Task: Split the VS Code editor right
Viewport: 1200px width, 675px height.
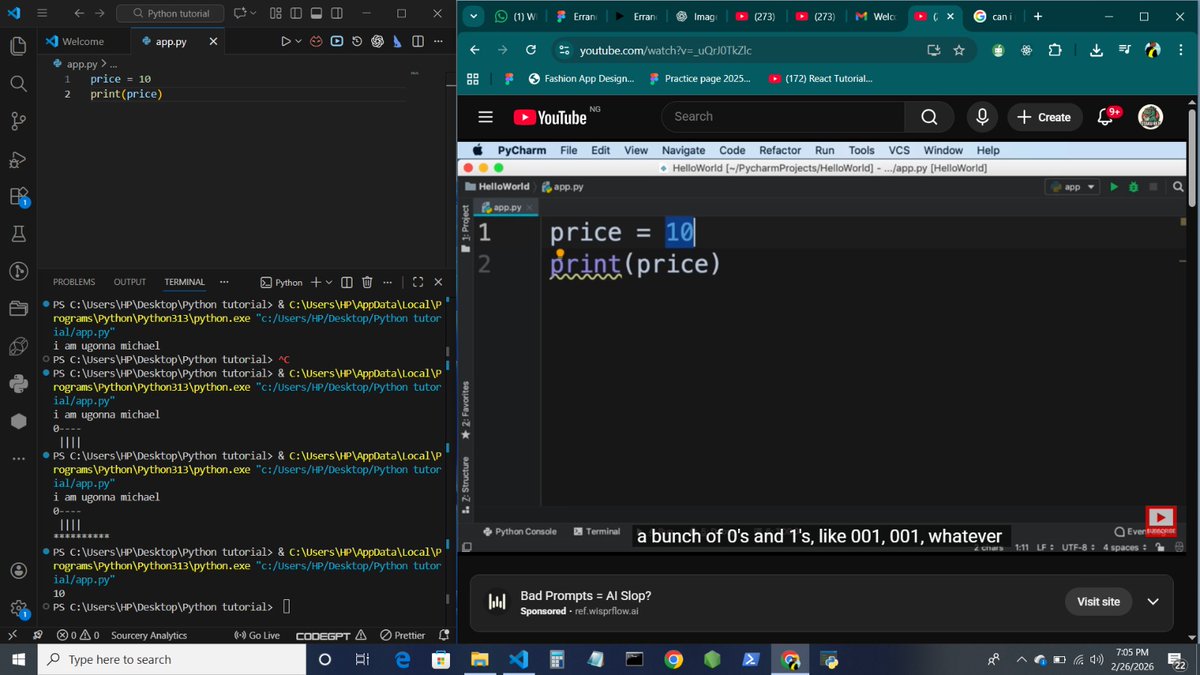Action: [416, 41]
